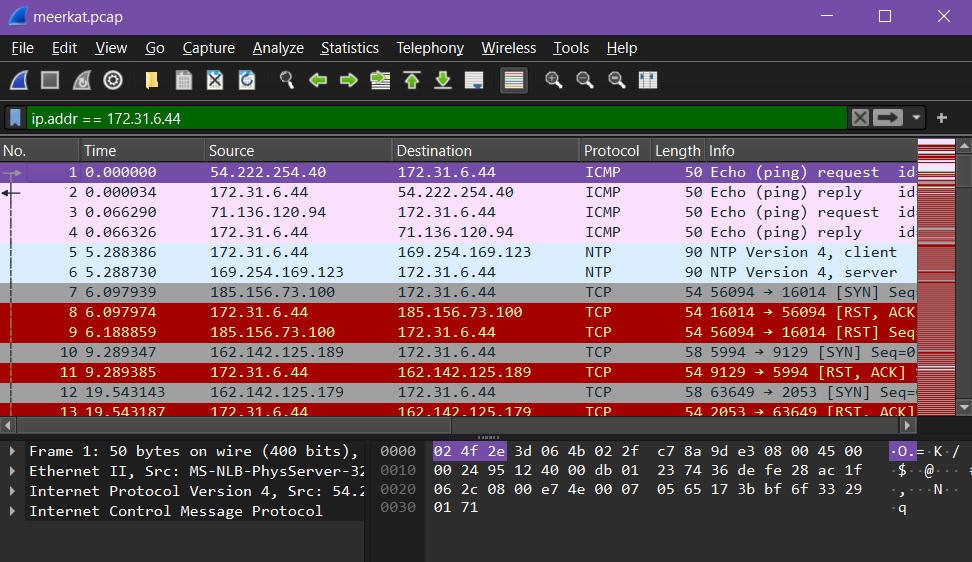The height and width of the screenshot is (562, 972).
Task: Close this capture file icon
Action: [214, 80]
